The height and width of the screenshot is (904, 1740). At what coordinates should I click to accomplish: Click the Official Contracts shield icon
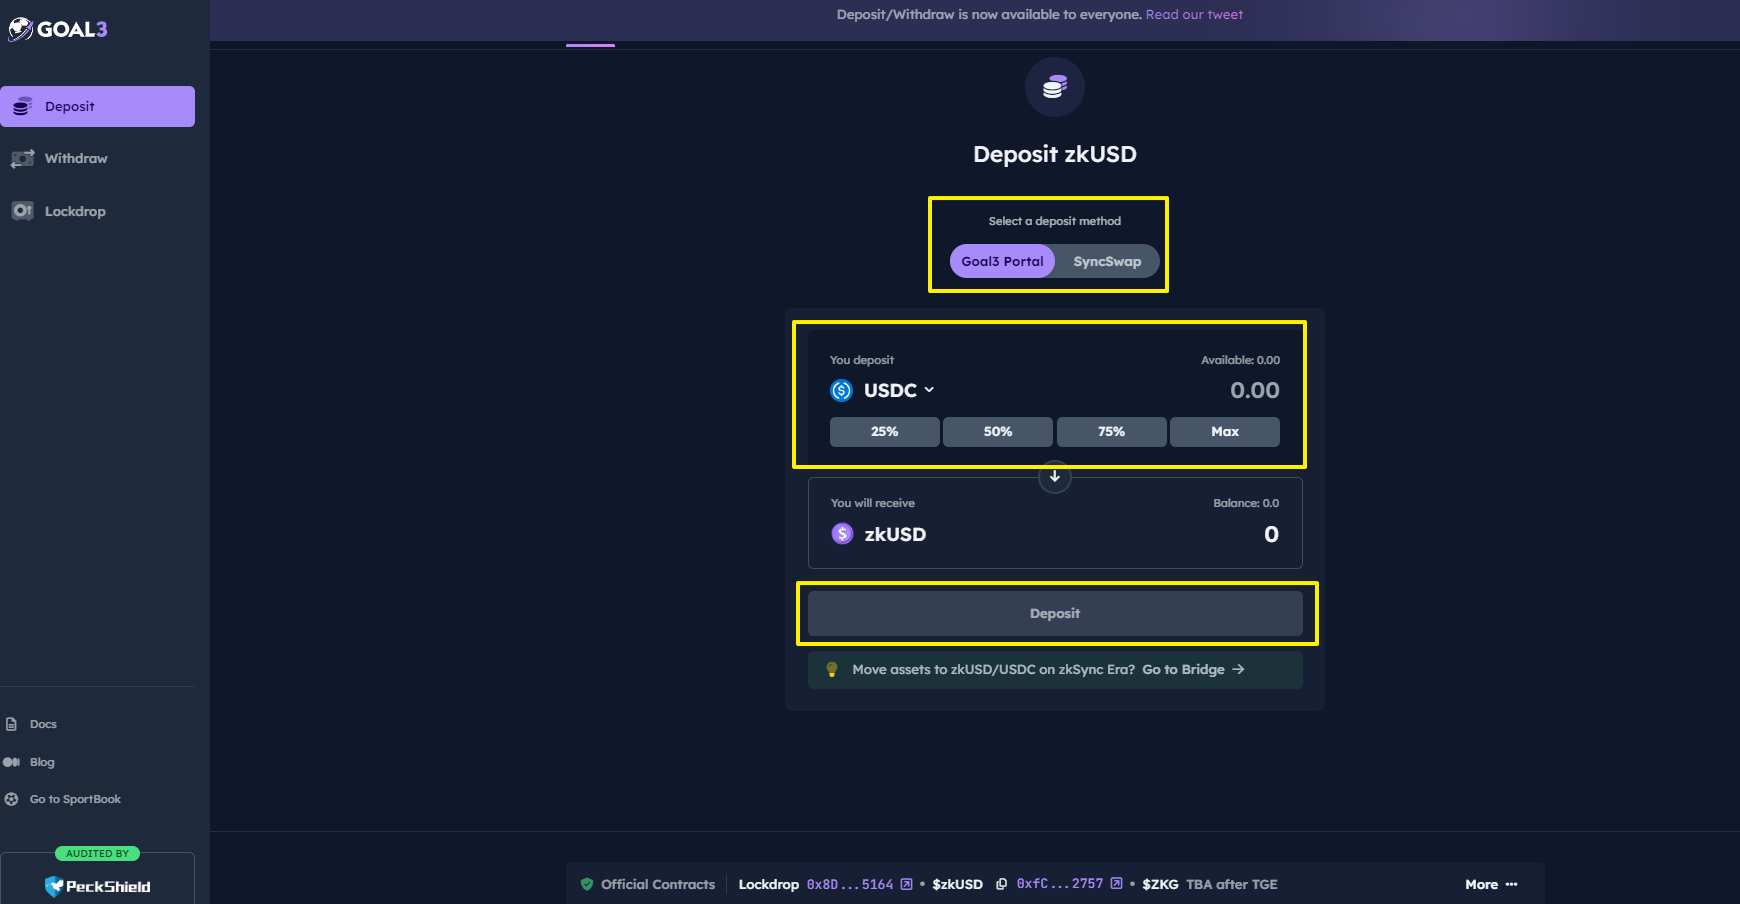(x=587, y=884)
